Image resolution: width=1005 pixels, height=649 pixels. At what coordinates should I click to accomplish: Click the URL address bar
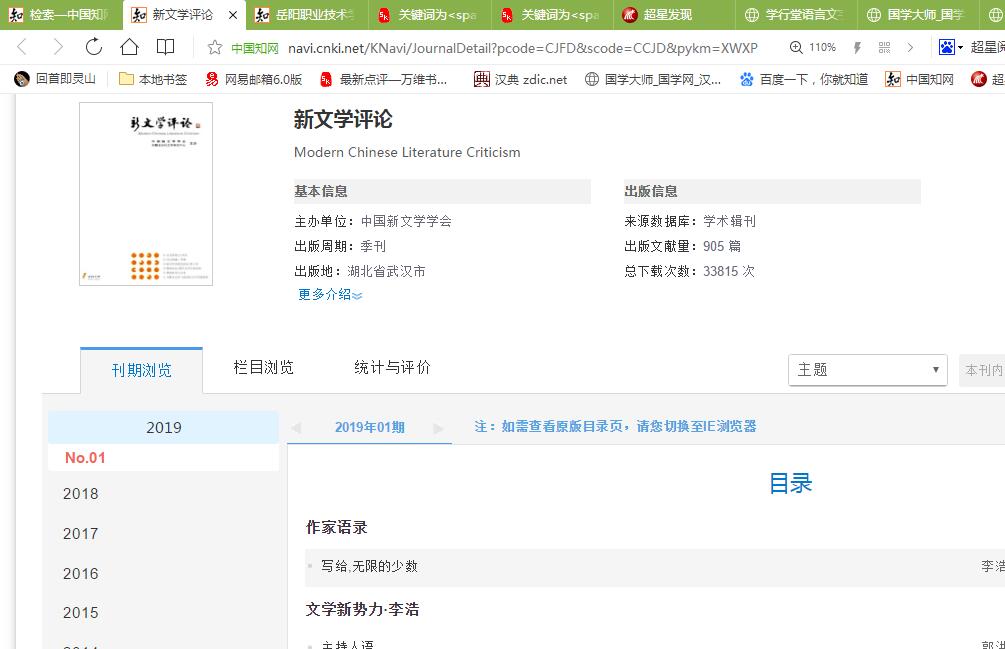point(520,47)
